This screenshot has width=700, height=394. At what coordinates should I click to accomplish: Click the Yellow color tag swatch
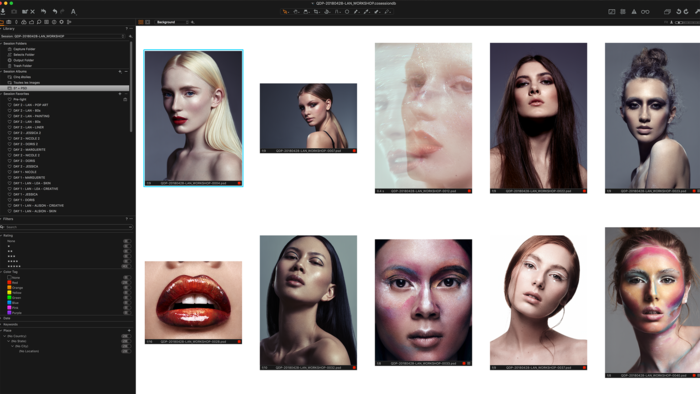click(x=9, y=293)
